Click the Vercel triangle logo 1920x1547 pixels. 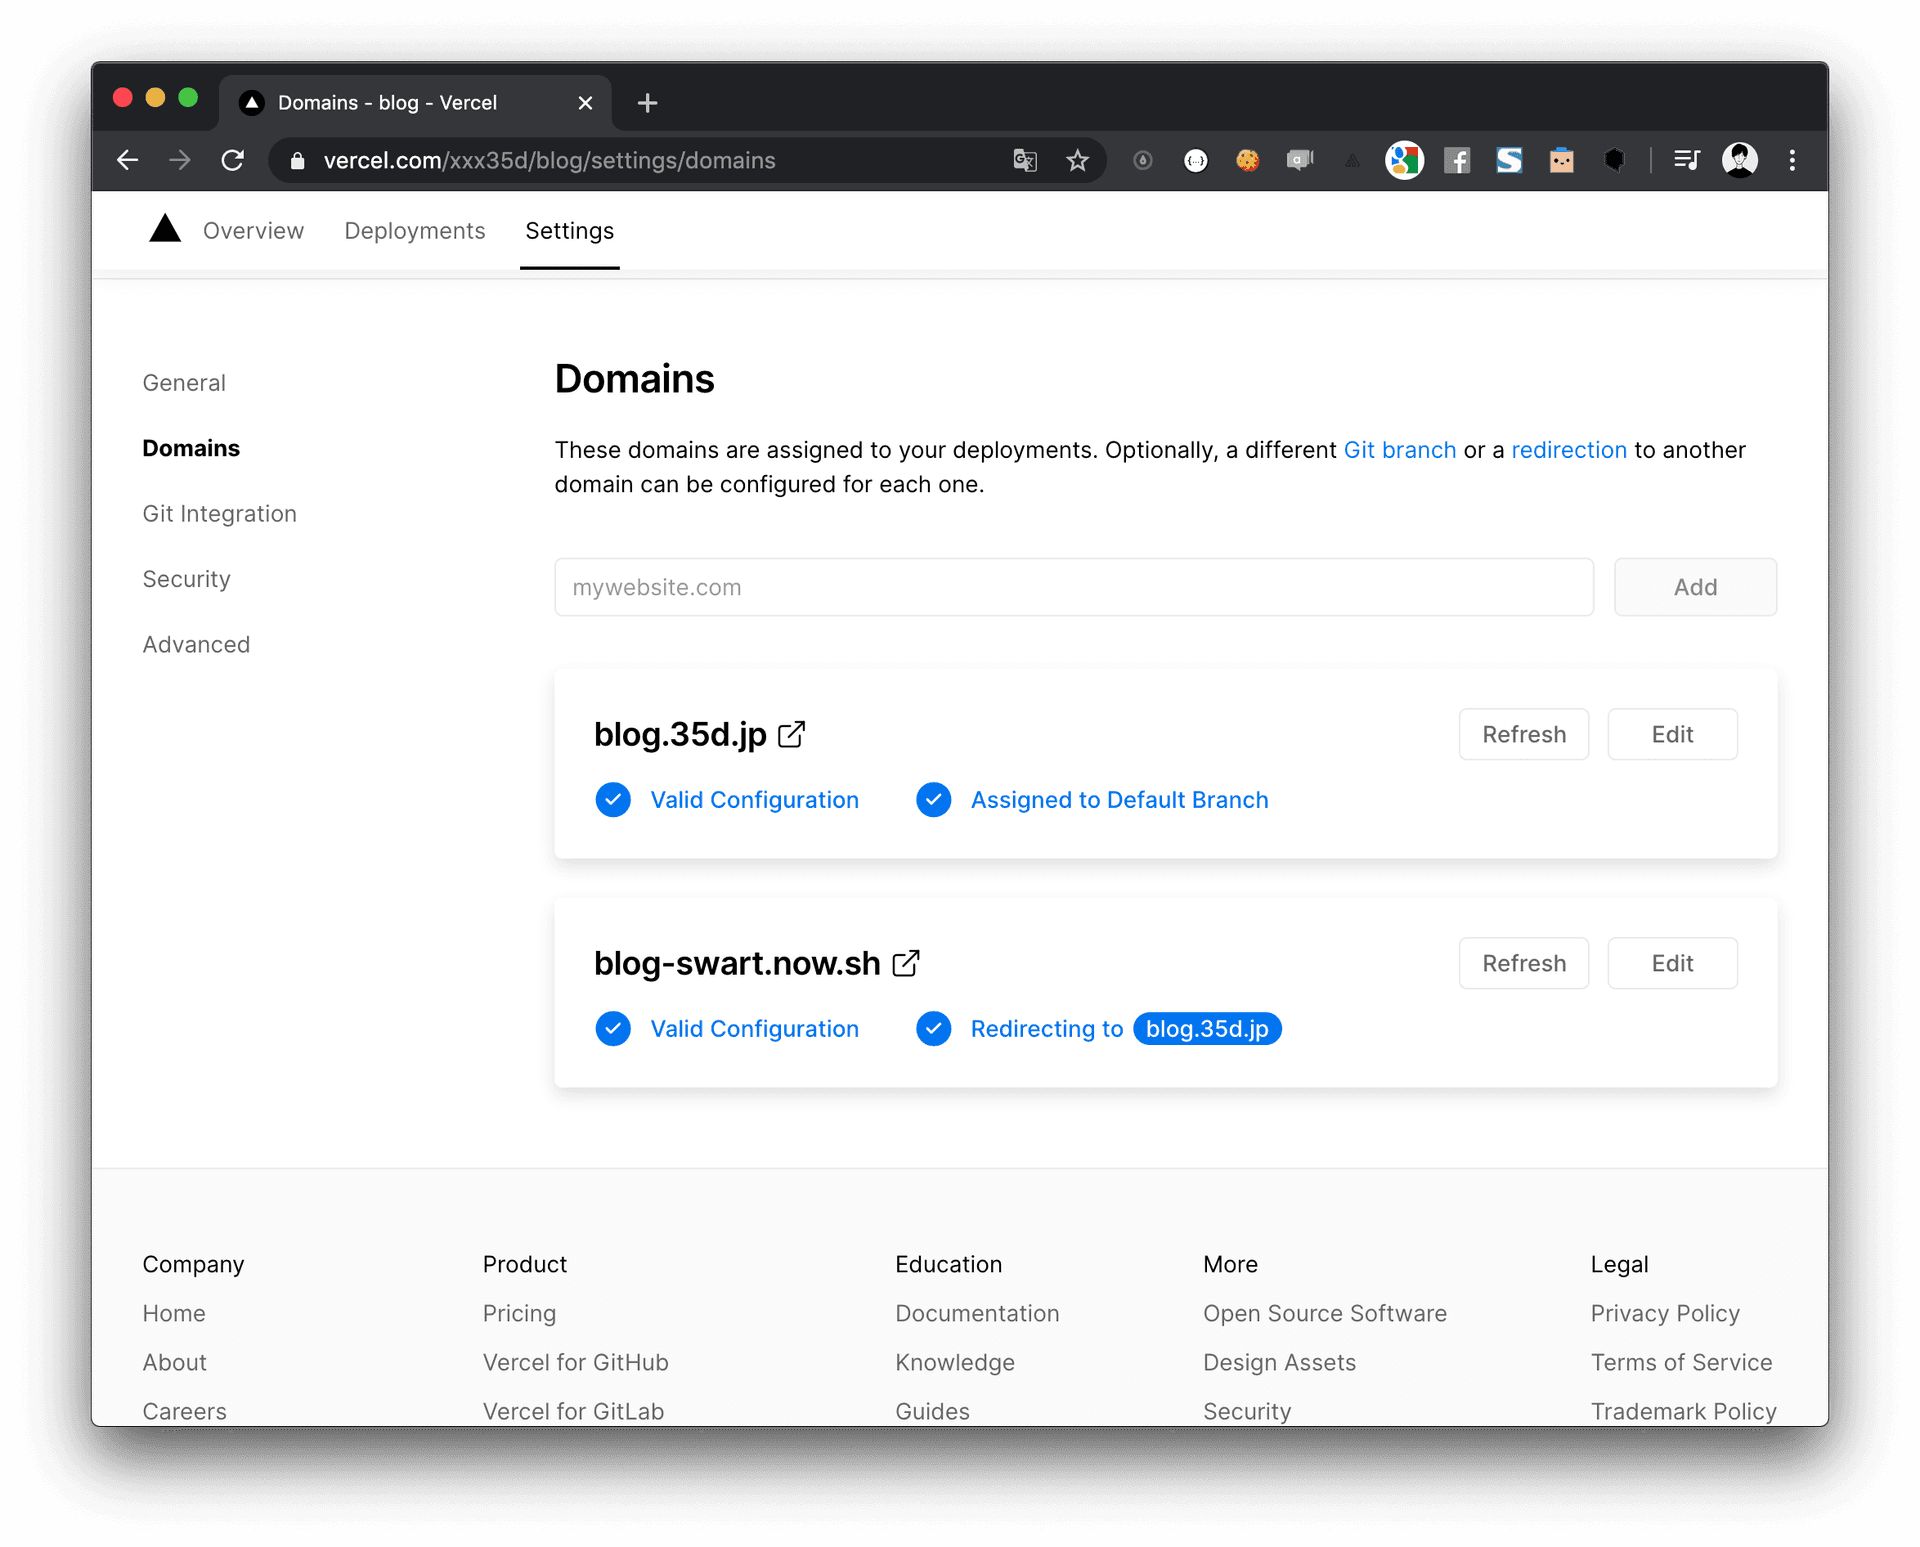165,229
